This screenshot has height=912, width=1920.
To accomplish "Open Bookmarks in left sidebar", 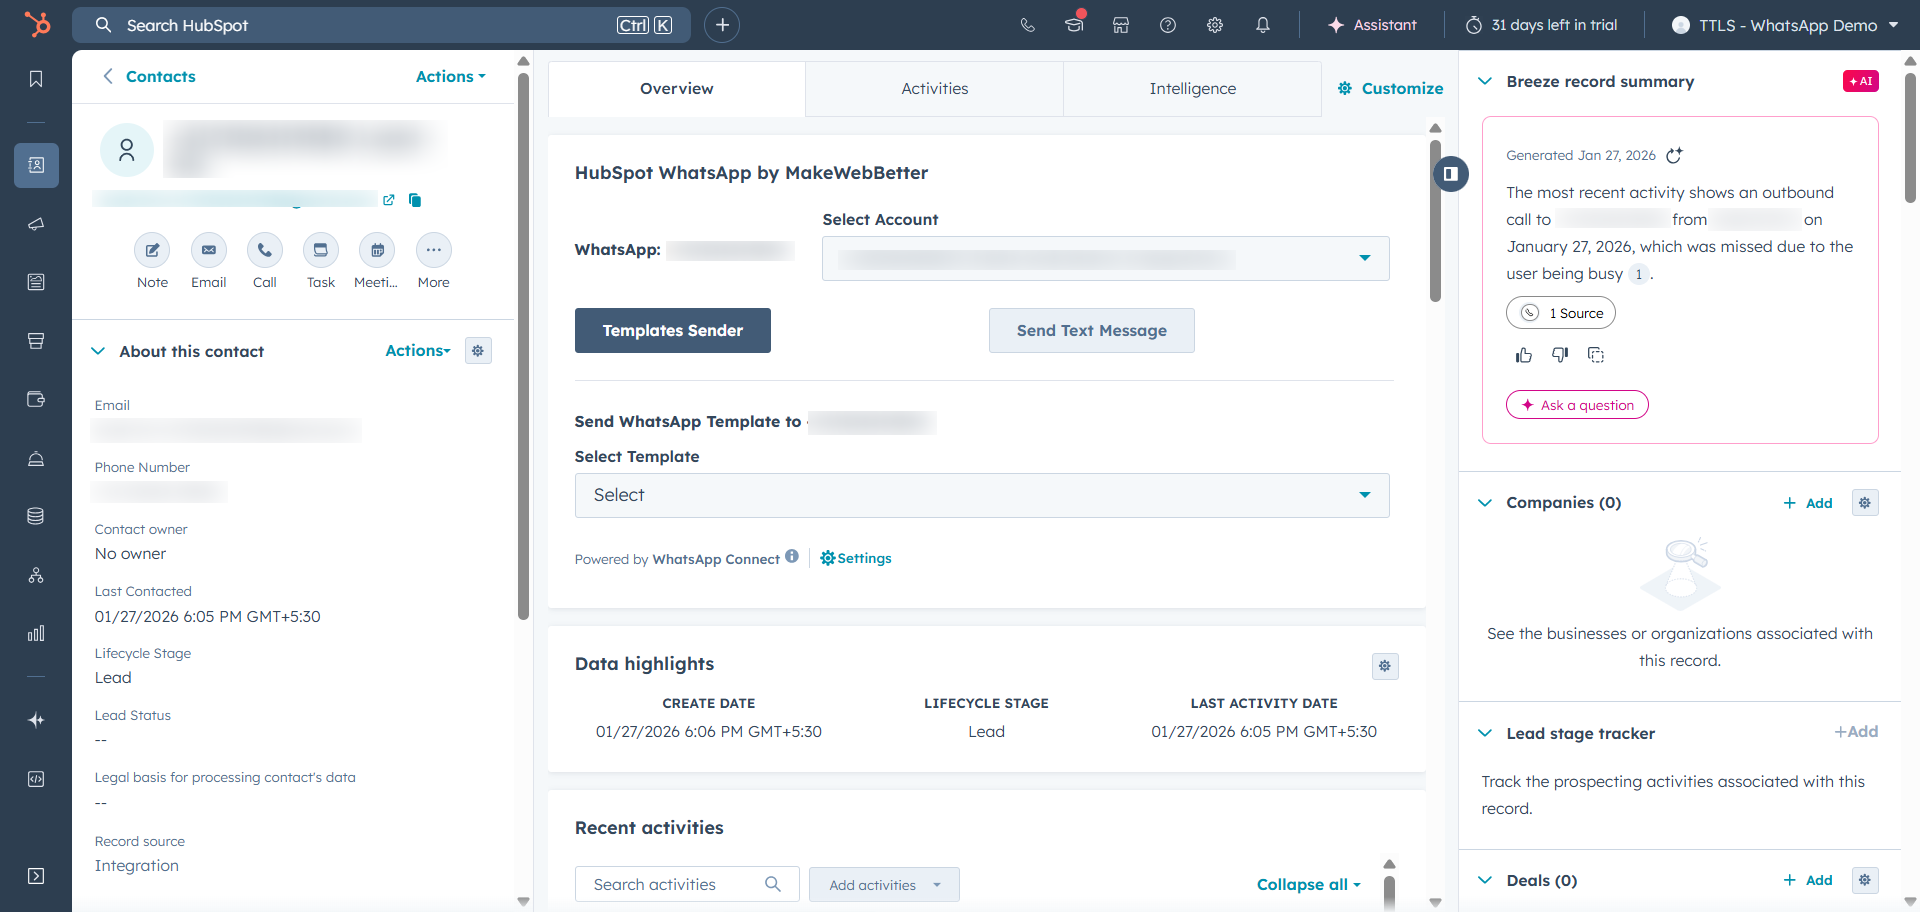I will pos(36,79).
